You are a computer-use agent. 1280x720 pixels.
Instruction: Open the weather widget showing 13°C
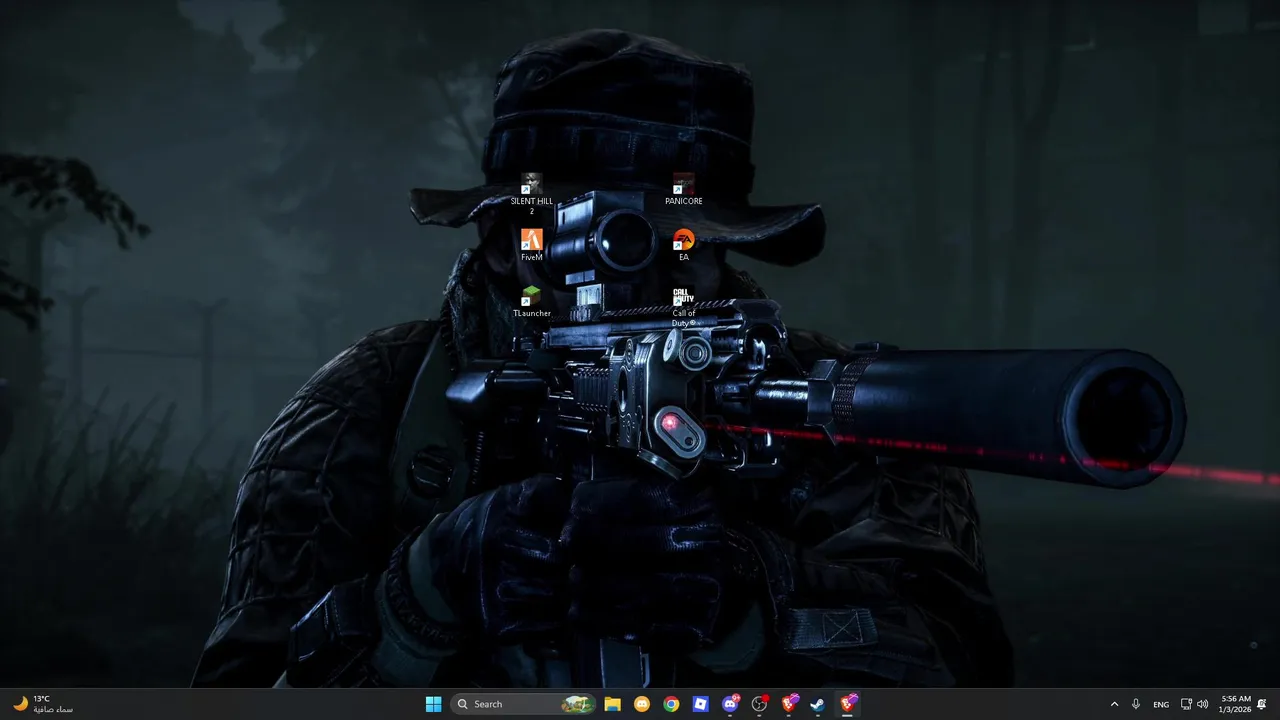click(x=42, y=704)
